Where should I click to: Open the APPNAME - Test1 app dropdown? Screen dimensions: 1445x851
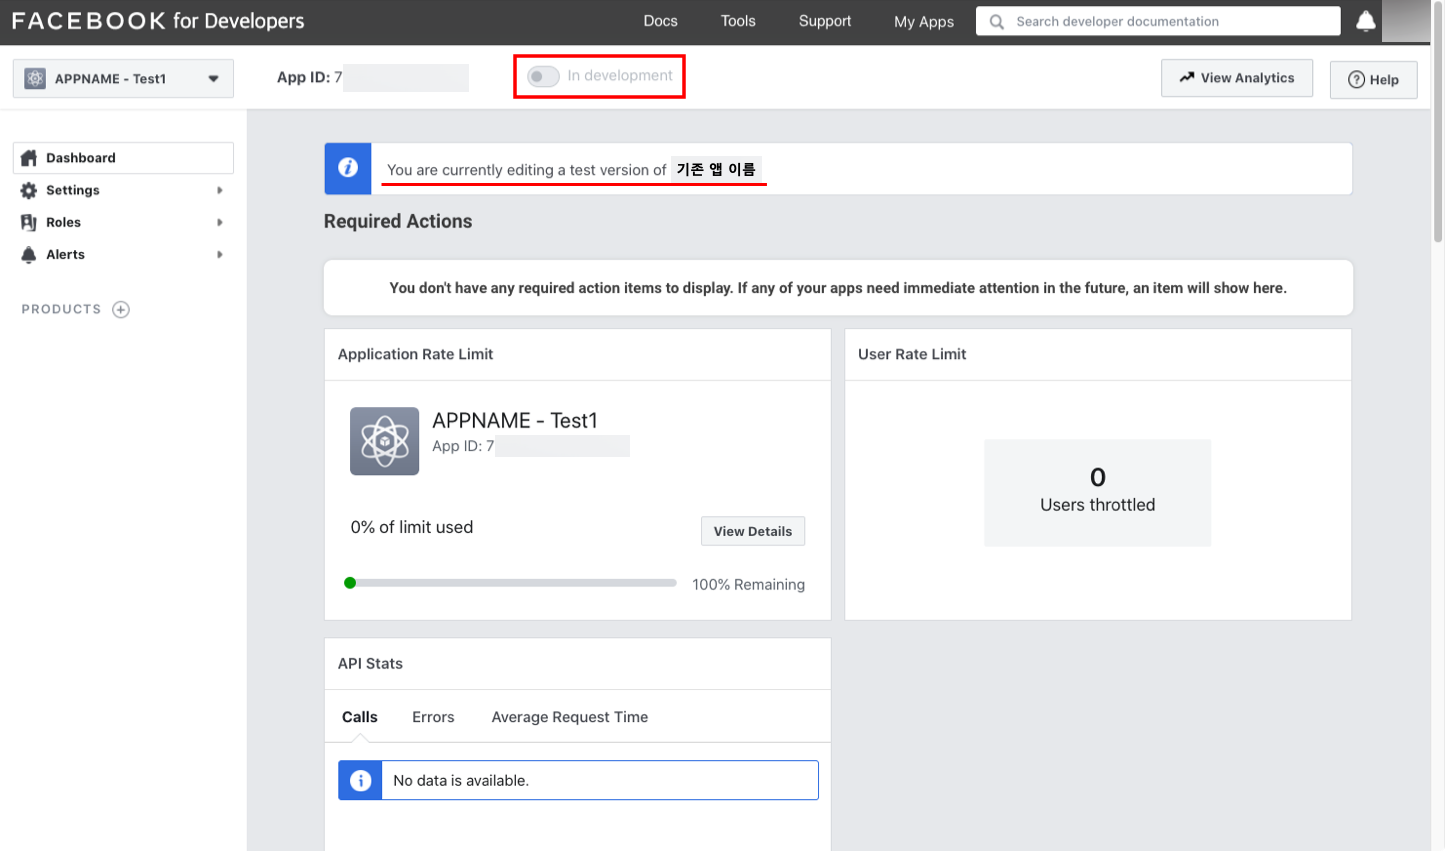(x=123, y=78)
